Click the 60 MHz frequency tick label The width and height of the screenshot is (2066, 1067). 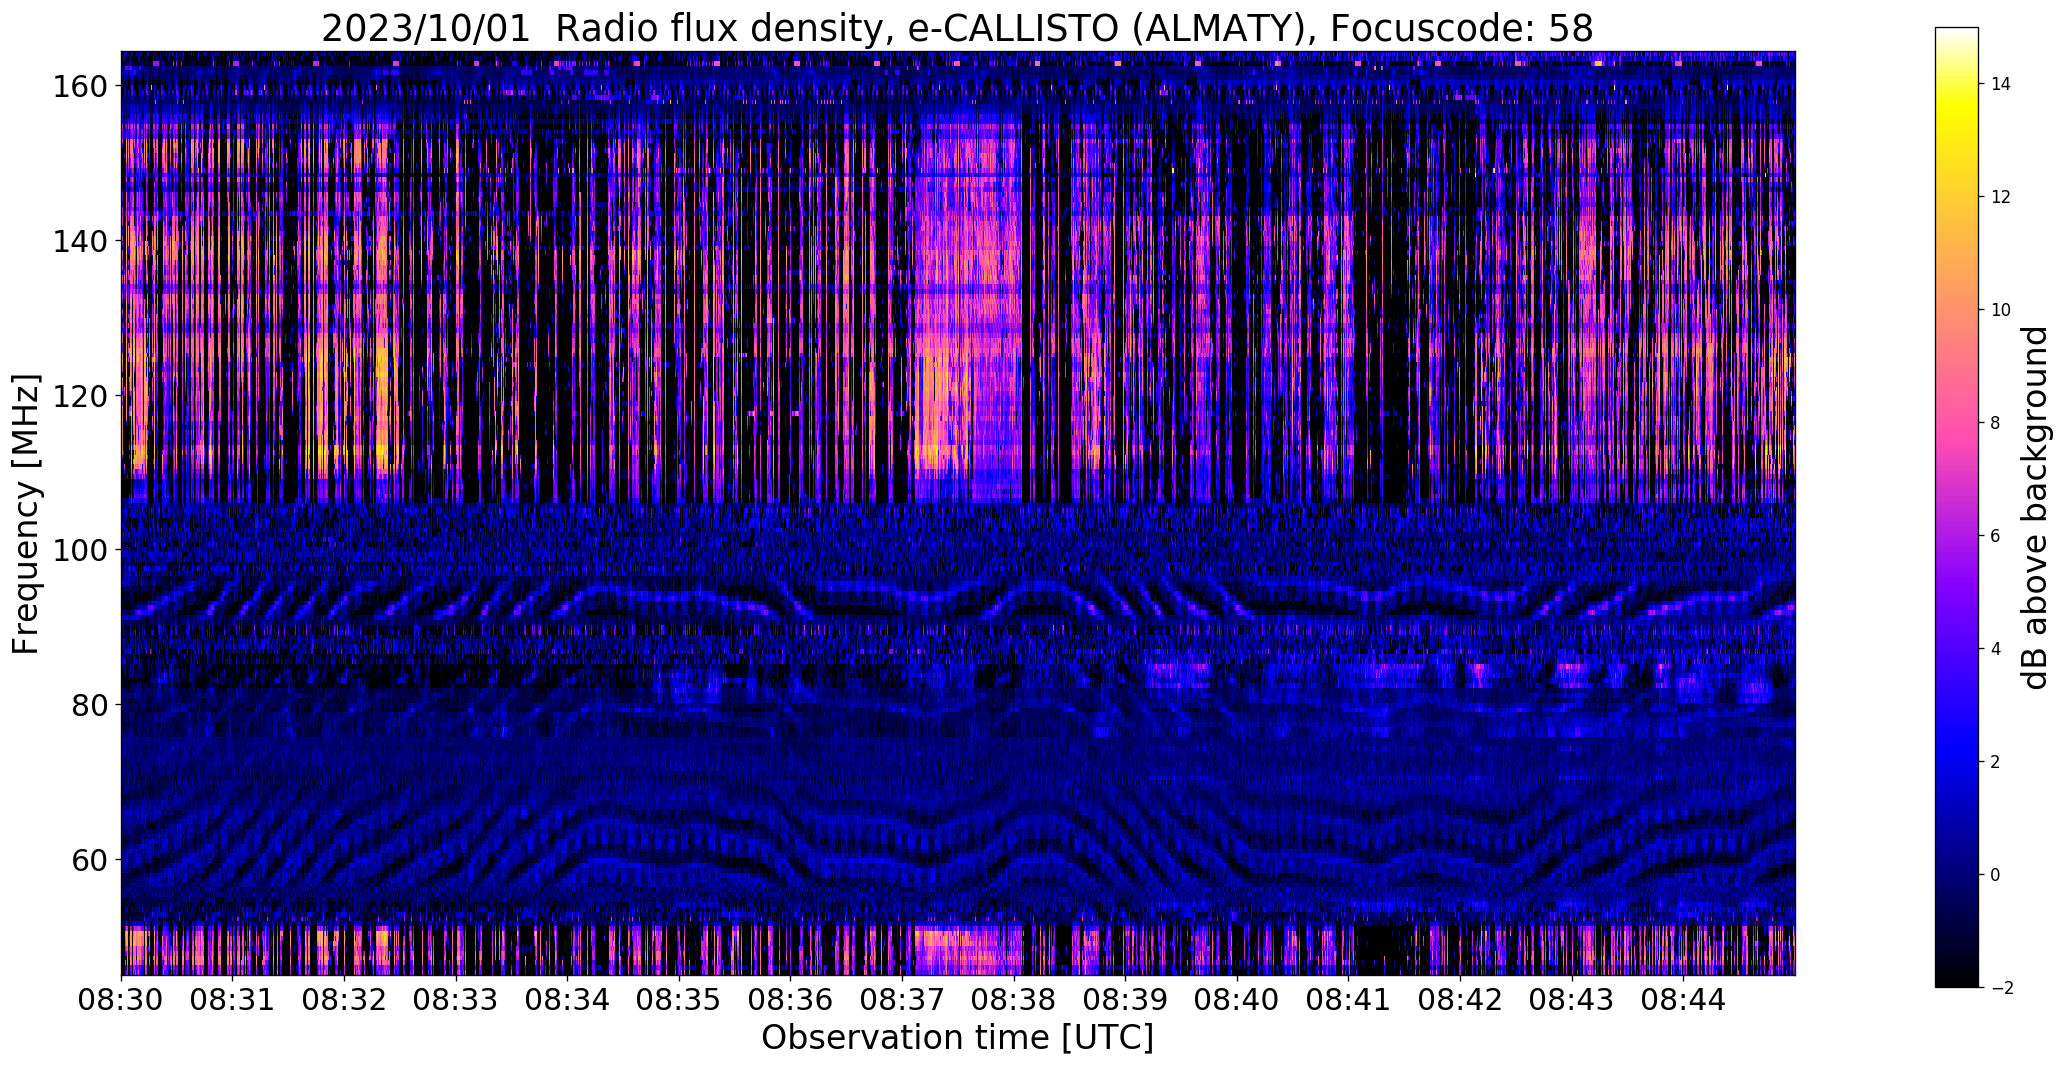(88, 859)
